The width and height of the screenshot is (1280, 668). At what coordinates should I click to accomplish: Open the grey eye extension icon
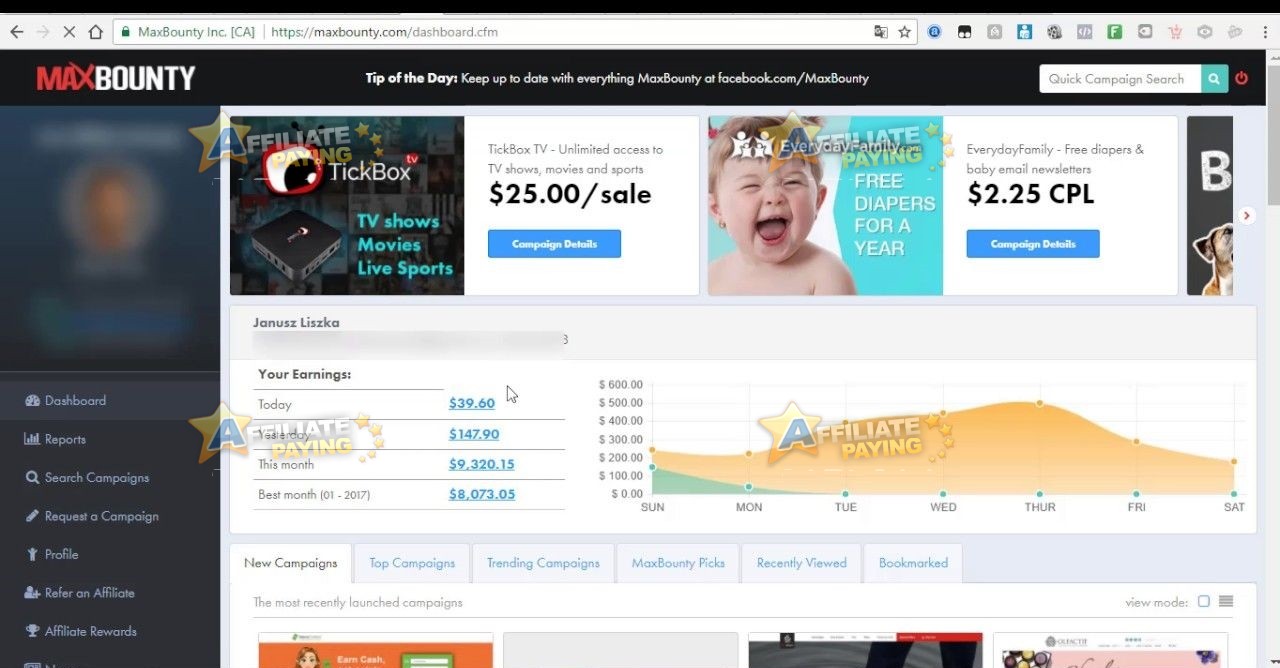tap(1205, 32)
